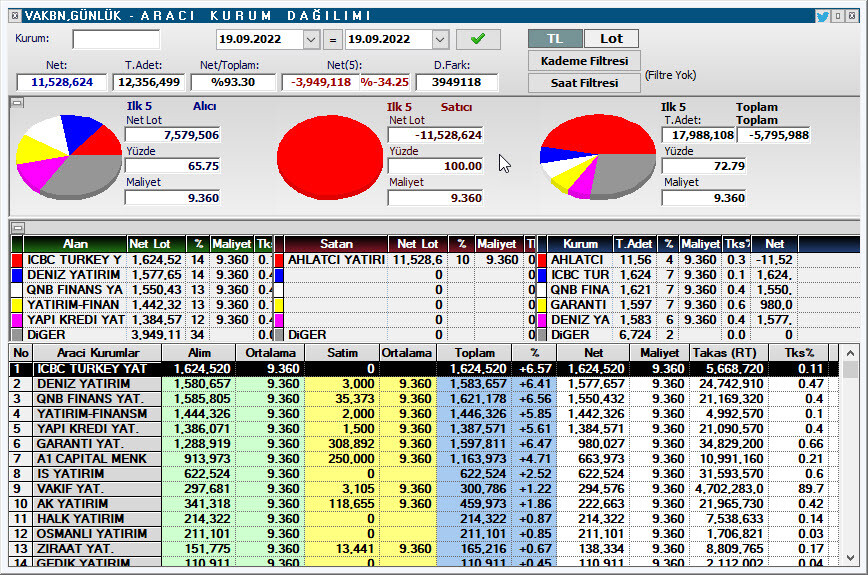Viewport: 868px width, 575px height.
Task: Click the yellow swatch beside GARANTI in Kurum table
Action: click(x=541, y=305)
